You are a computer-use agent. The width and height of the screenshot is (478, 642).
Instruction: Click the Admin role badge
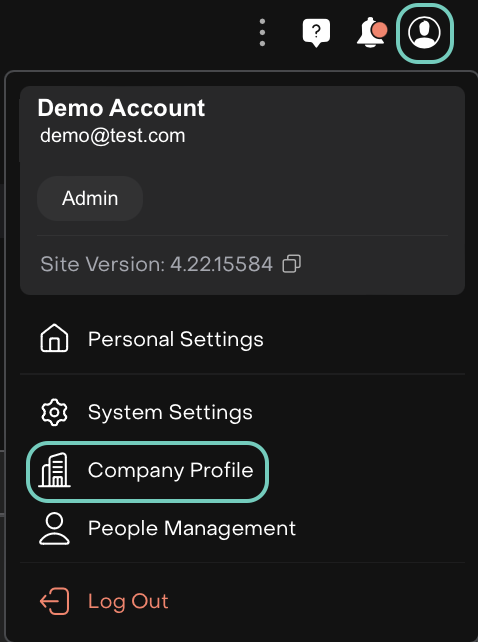click(90, 199)
